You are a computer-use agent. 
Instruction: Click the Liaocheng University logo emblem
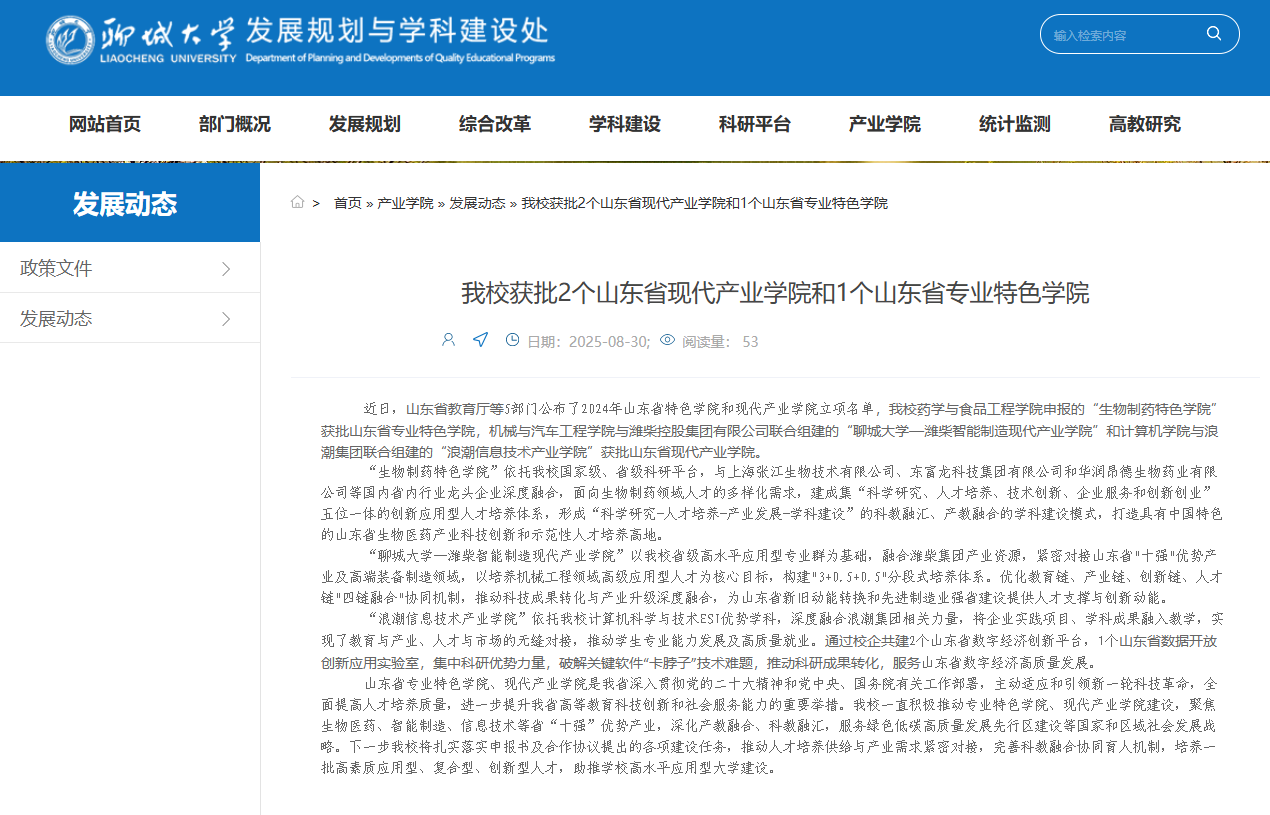(x=70, y=40)
